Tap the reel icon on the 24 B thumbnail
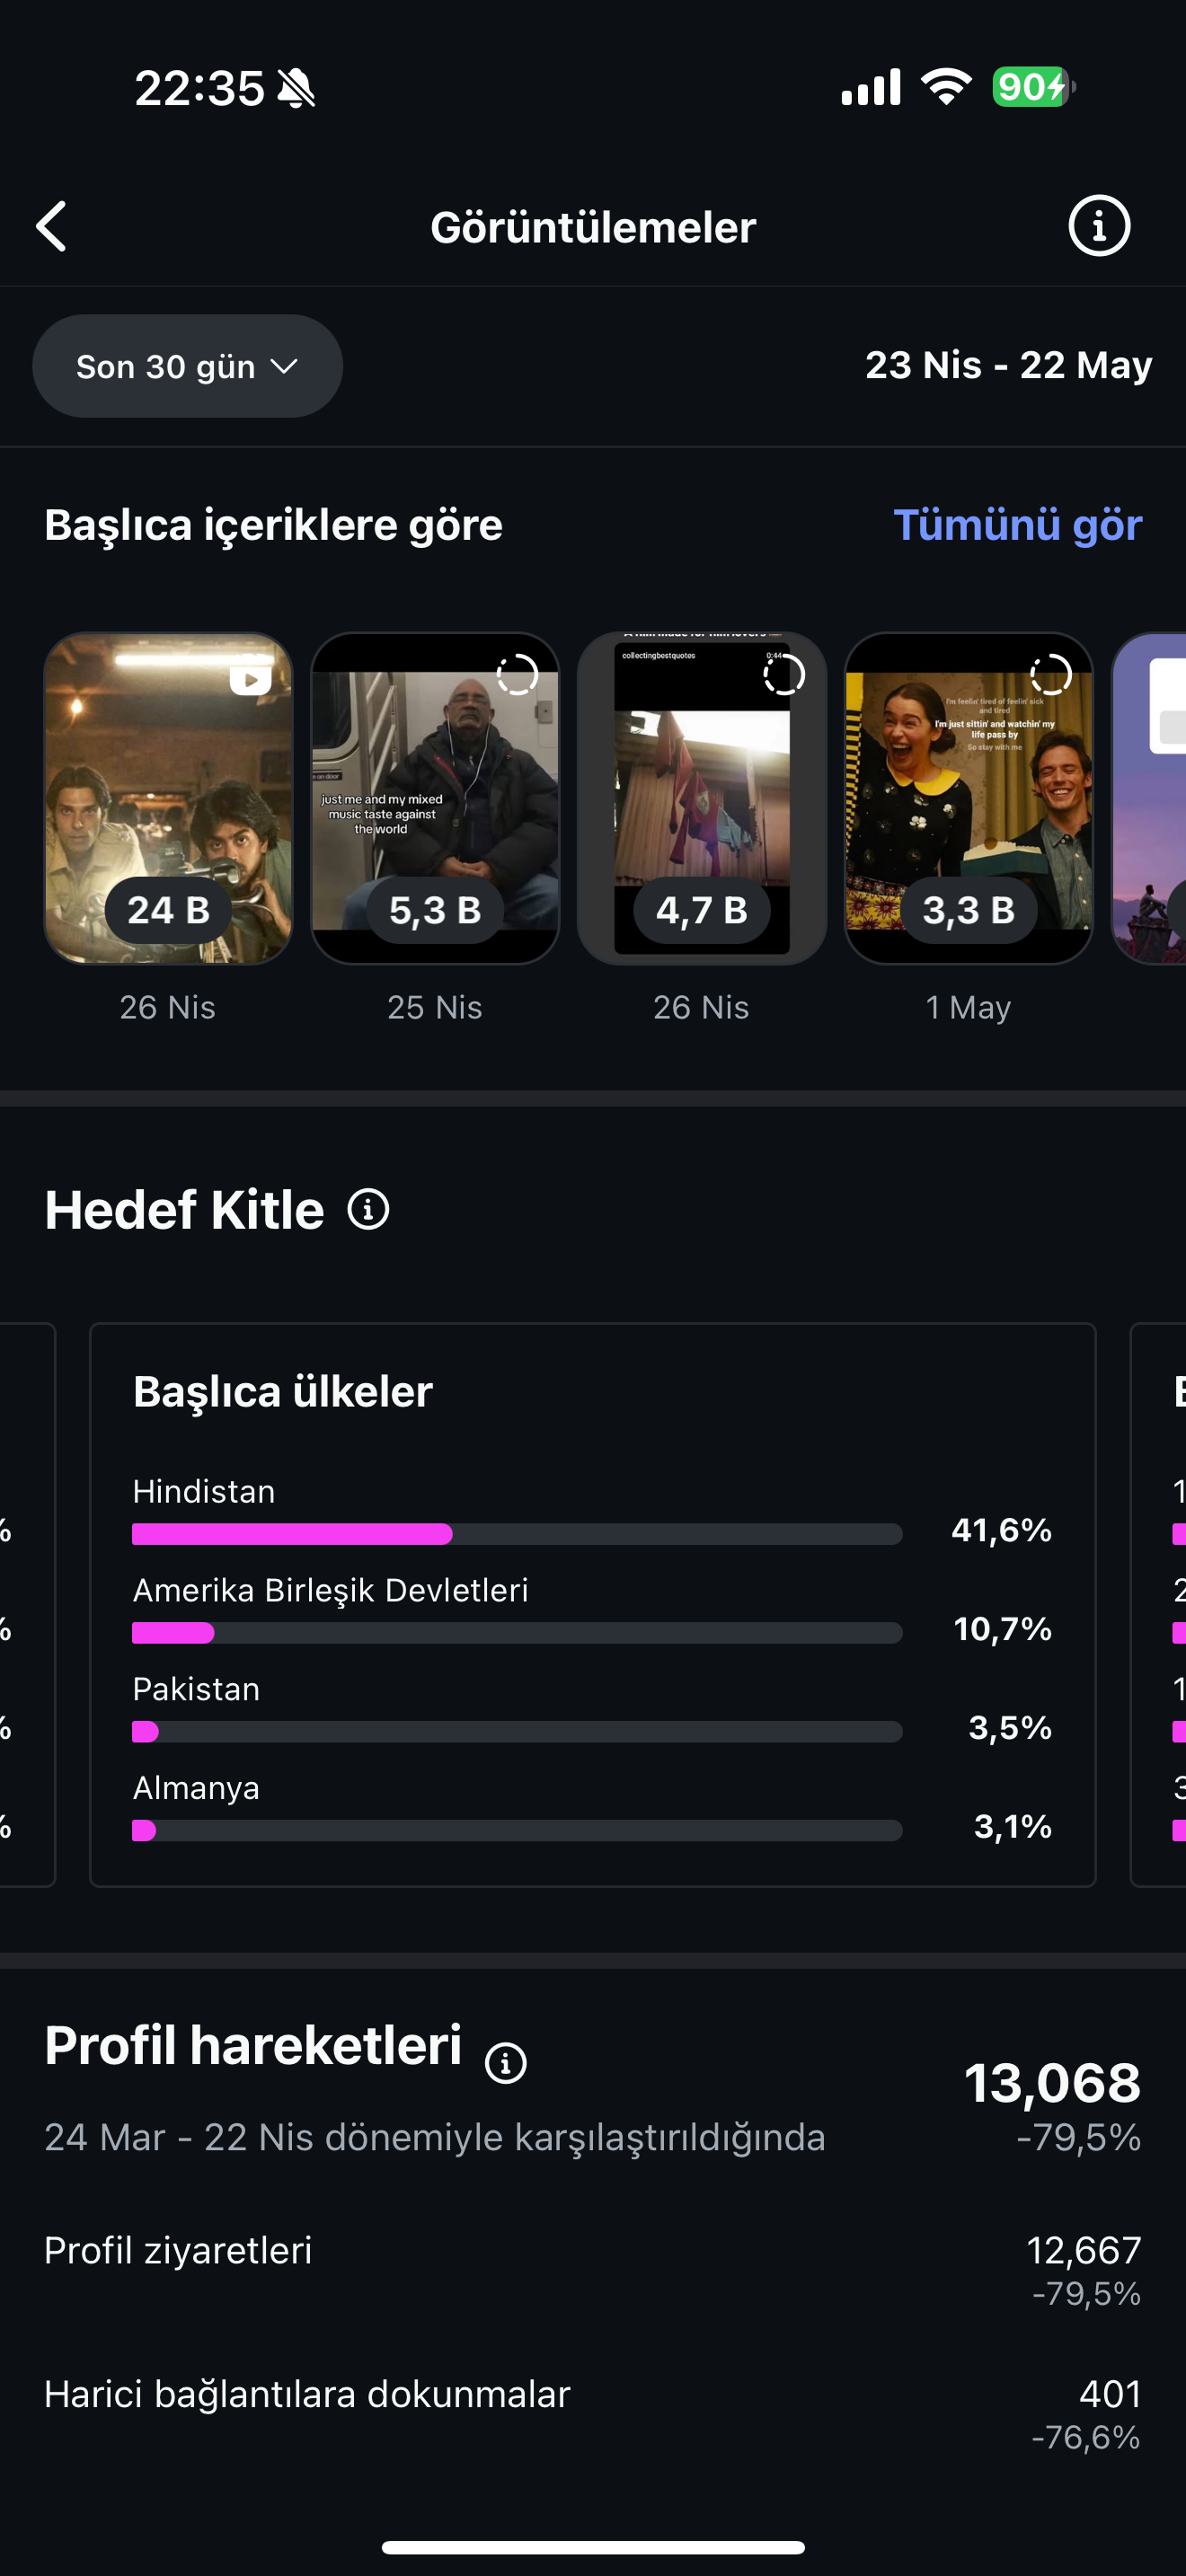Image resolution: width=1186 pixels, height=2576 pixels. coord(250,677)
